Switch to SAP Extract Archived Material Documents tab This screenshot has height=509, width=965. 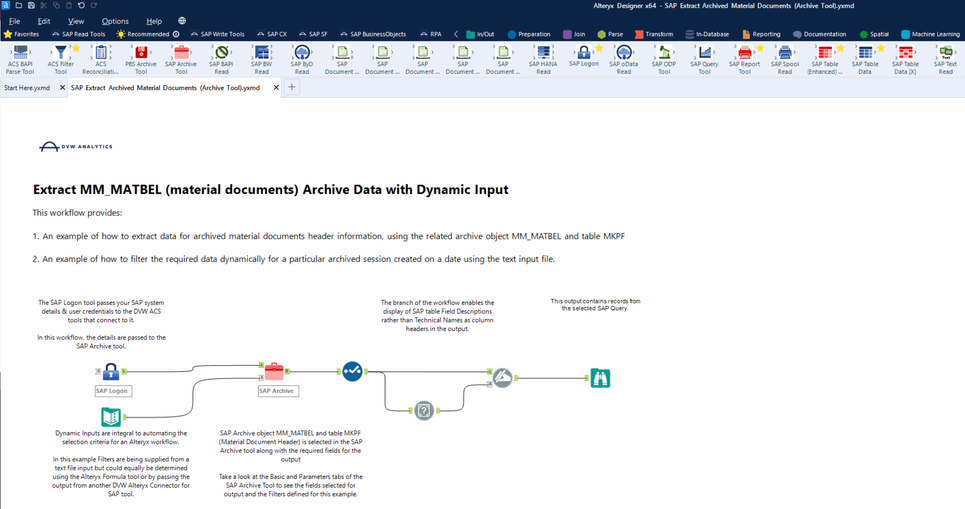point(165,87)
